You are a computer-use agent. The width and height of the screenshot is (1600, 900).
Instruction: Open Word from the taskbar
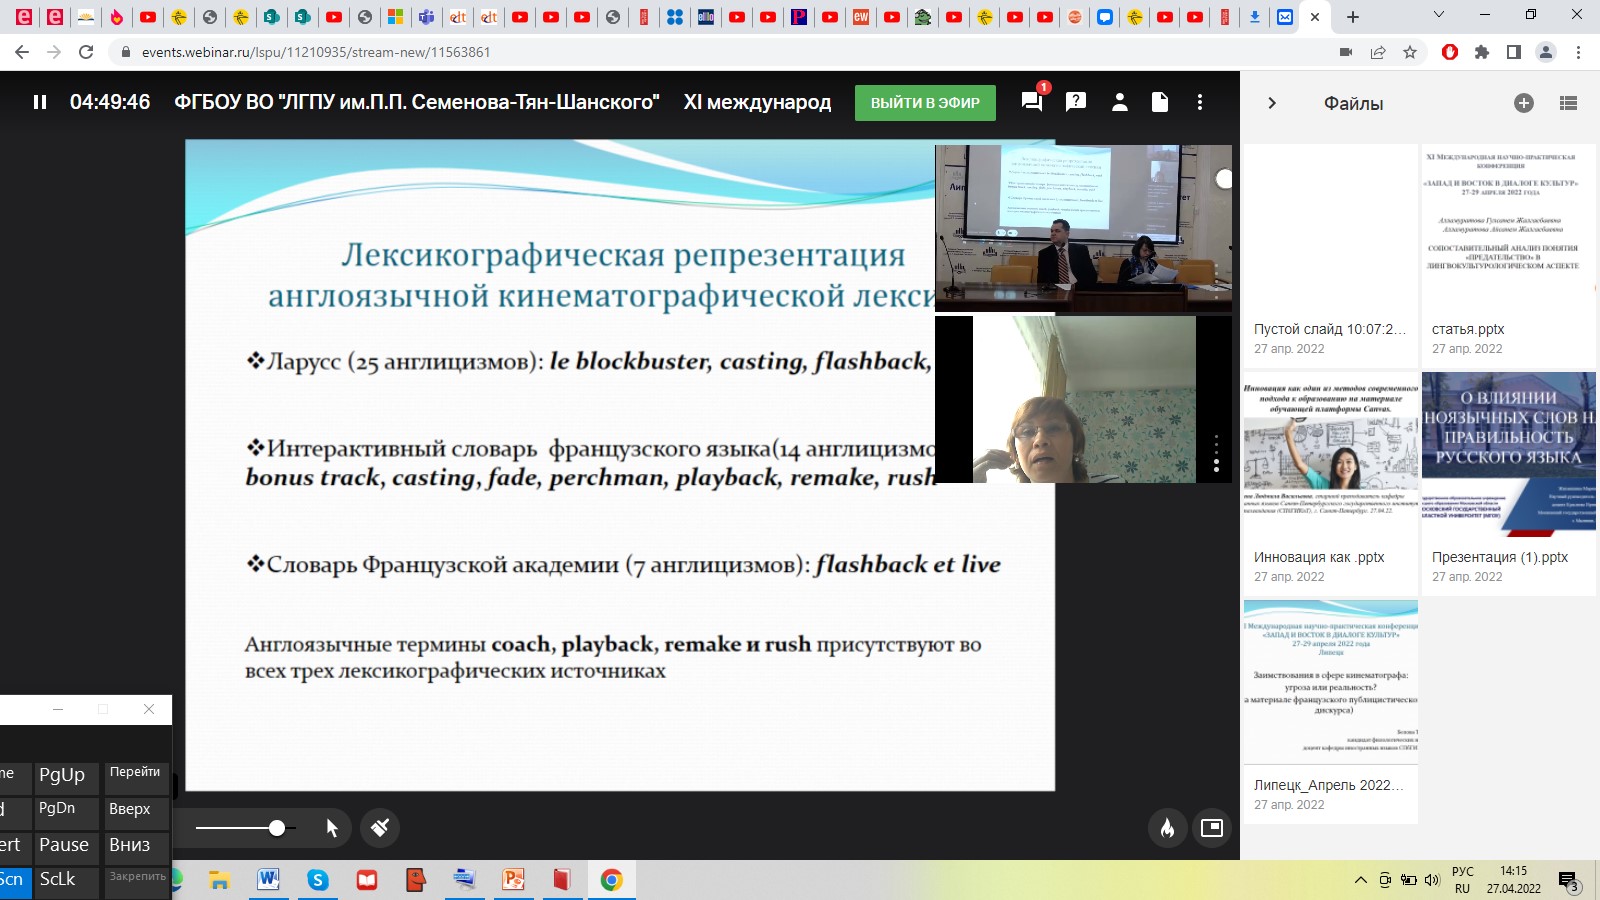(268, 880)
